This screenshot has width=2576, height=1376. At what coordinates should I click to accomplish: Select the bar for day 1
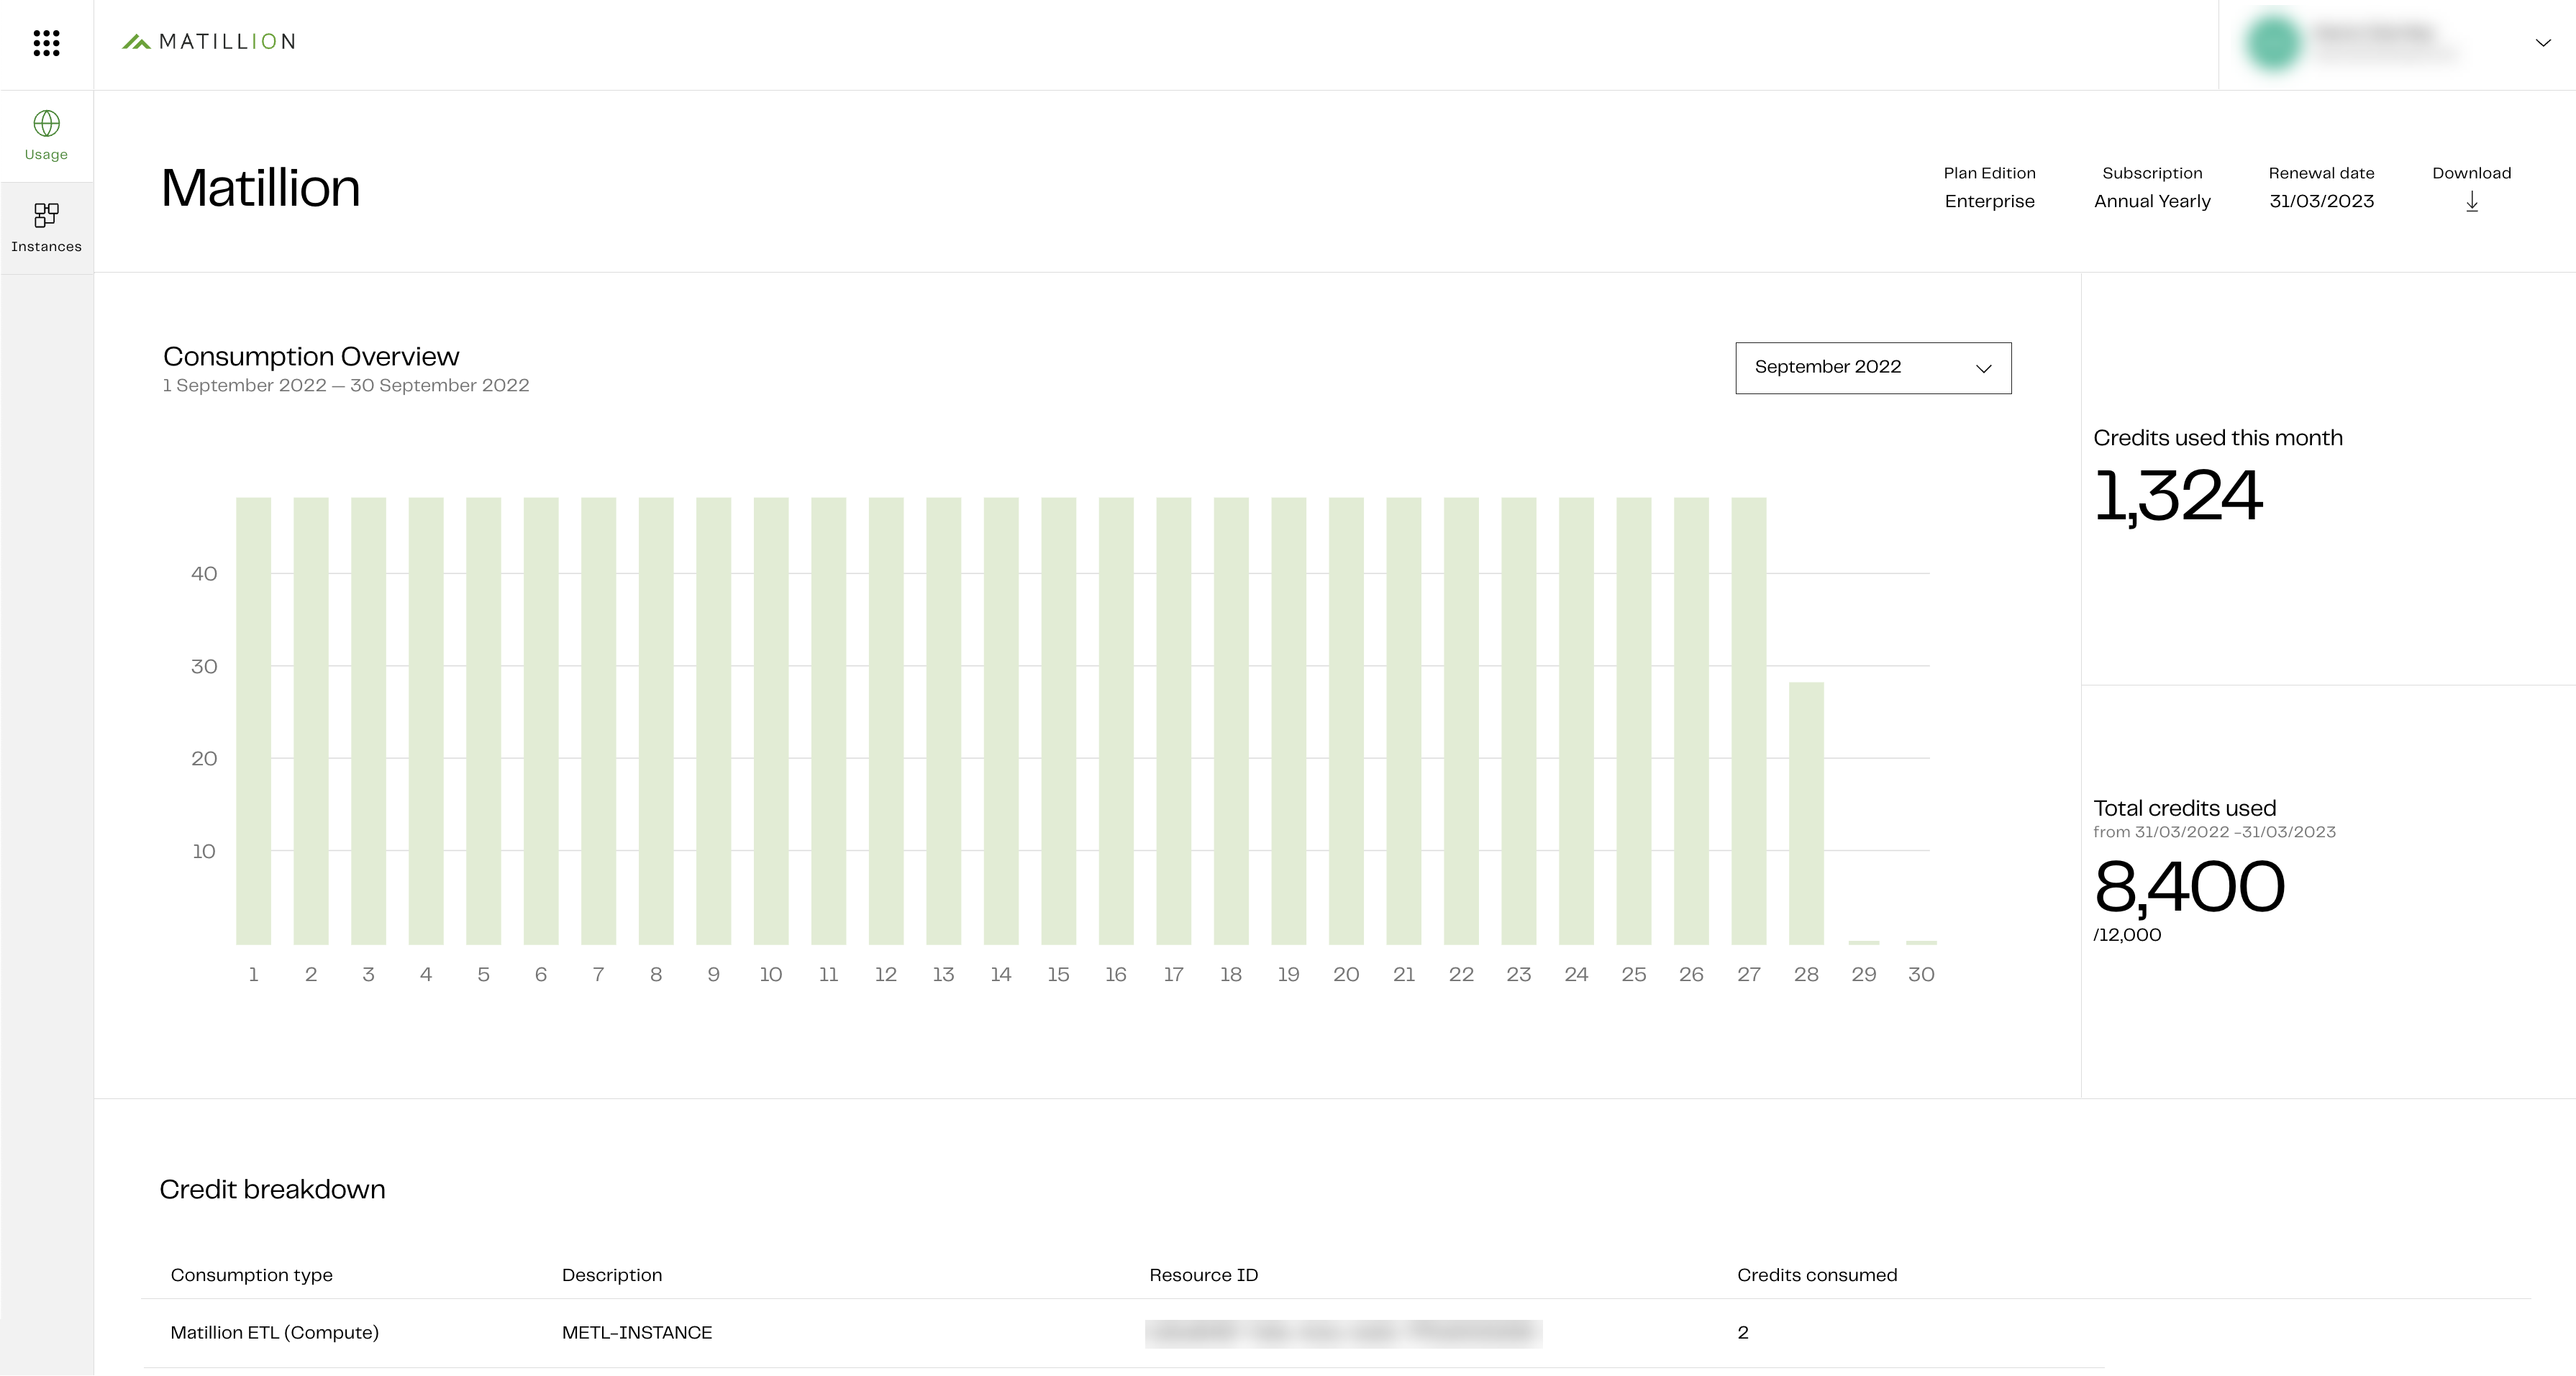pos(253,721)
